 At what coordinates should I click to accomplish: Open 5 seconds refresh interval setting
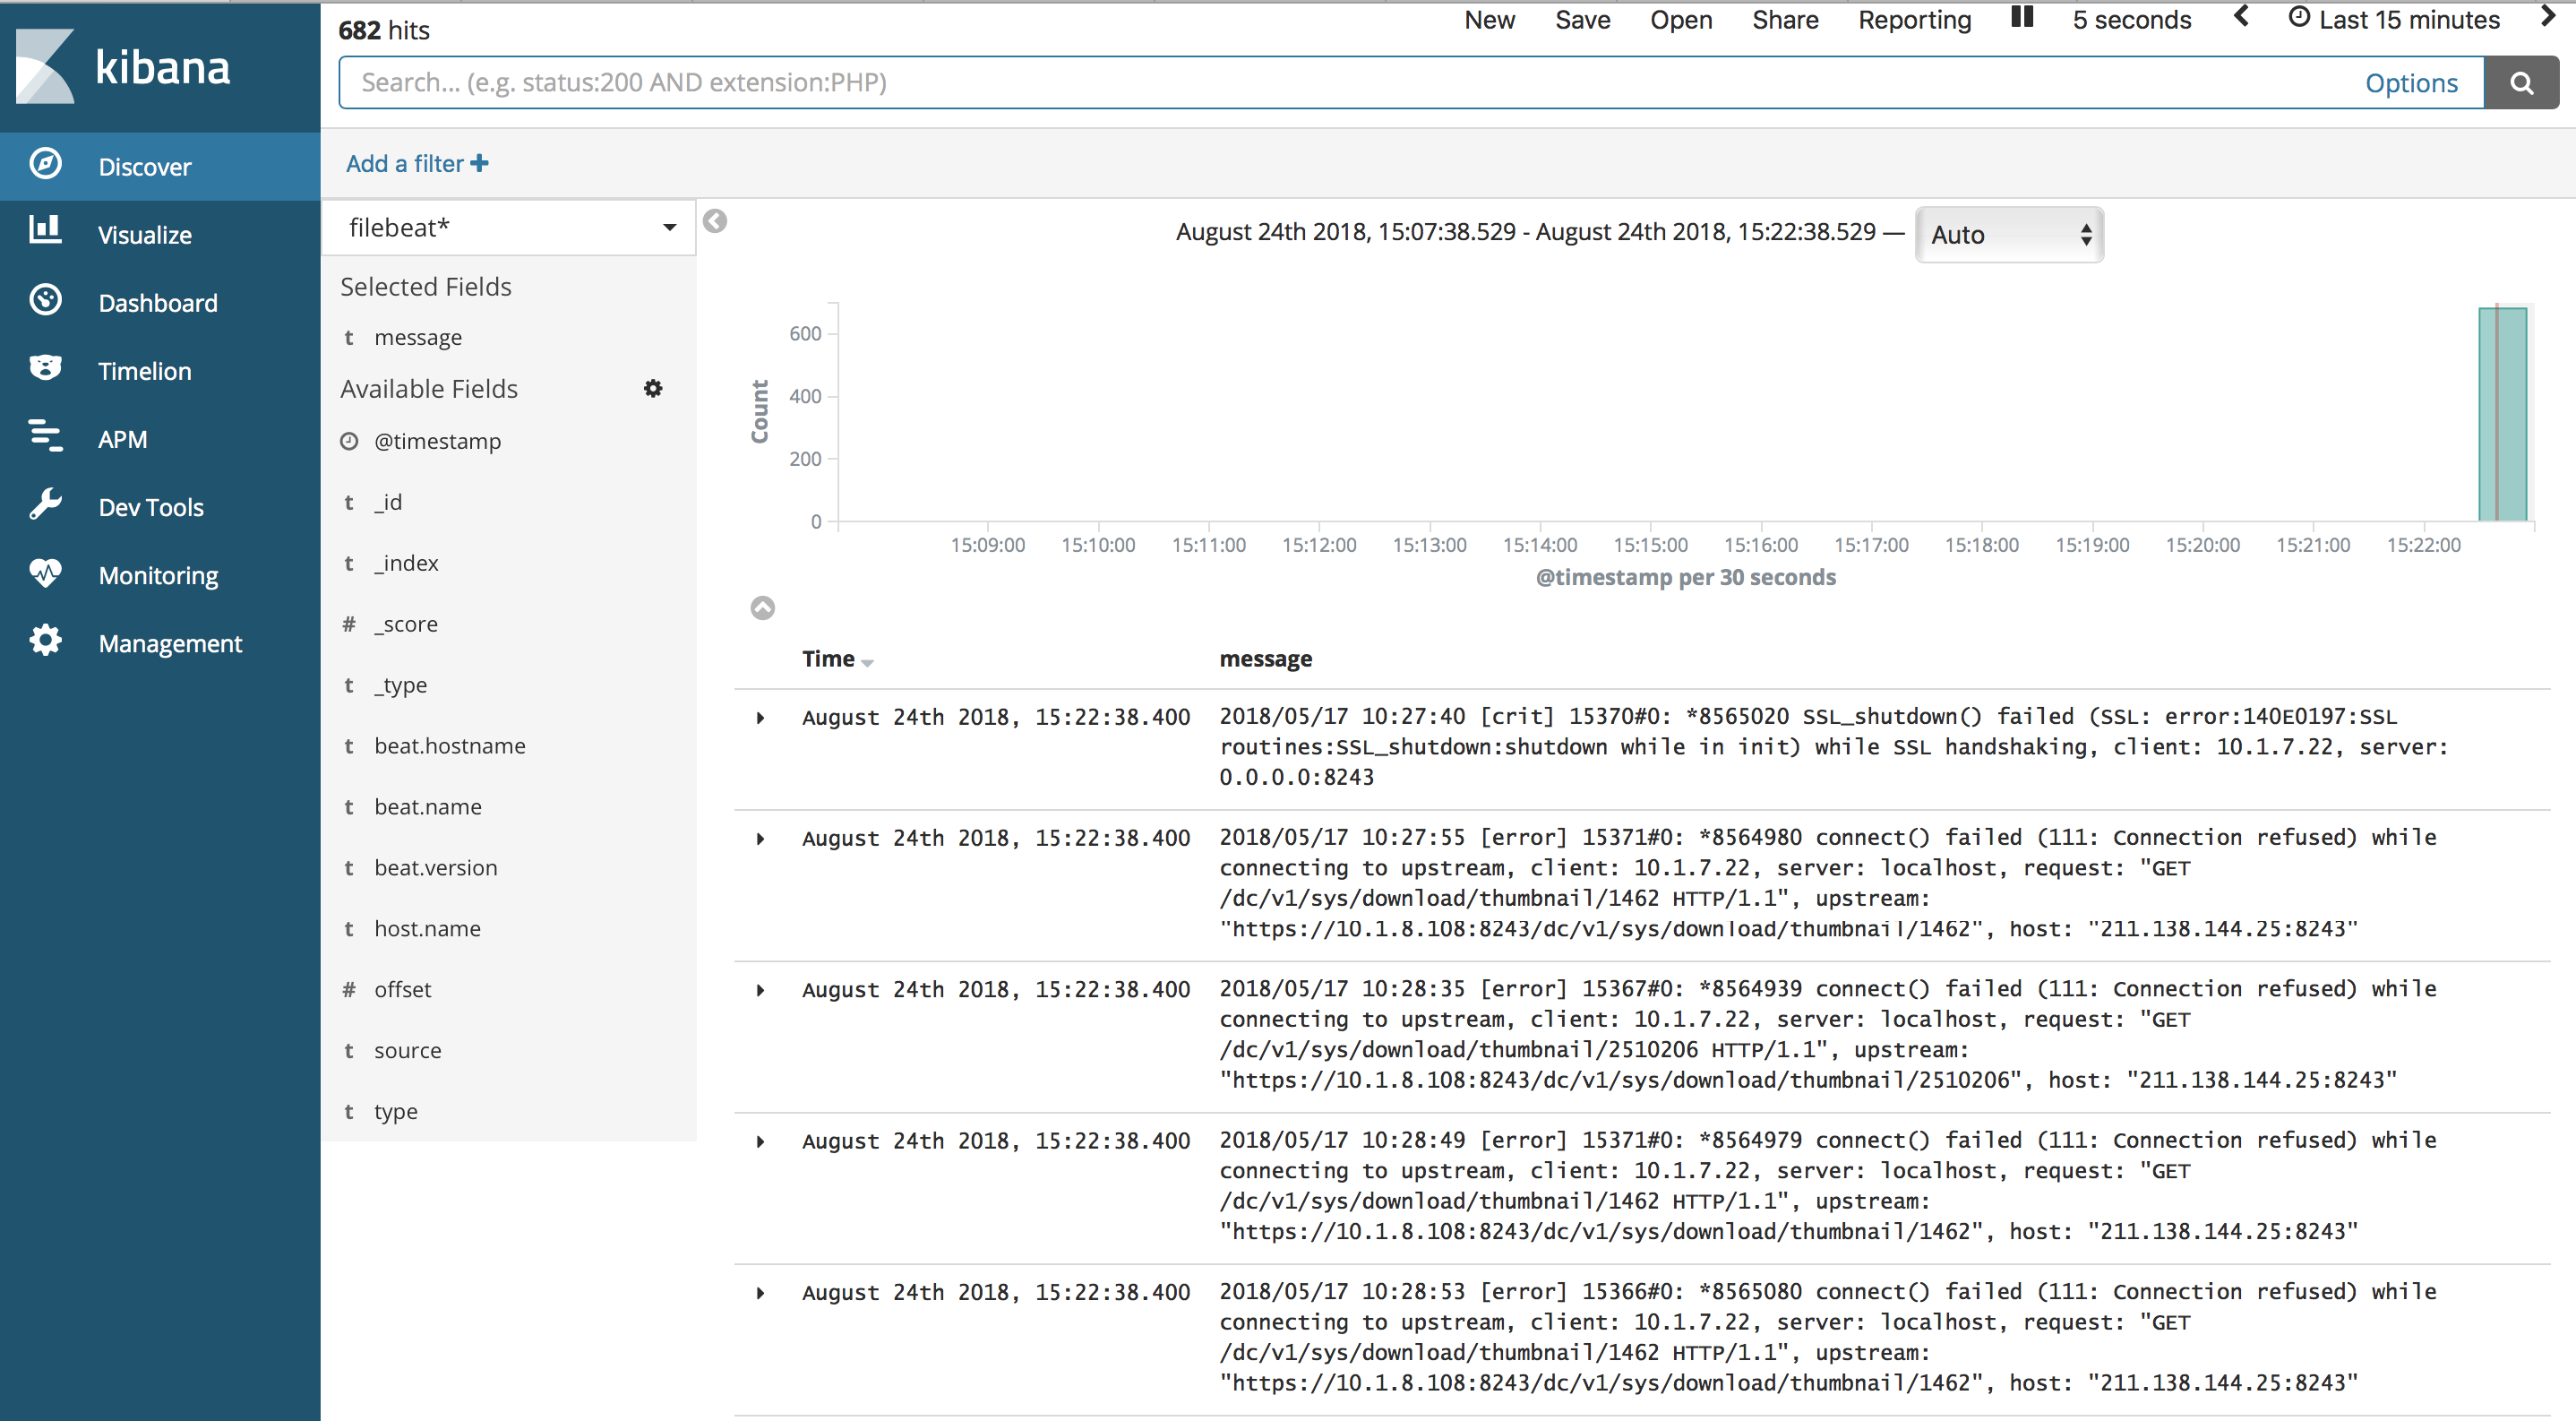(2131, 20)
